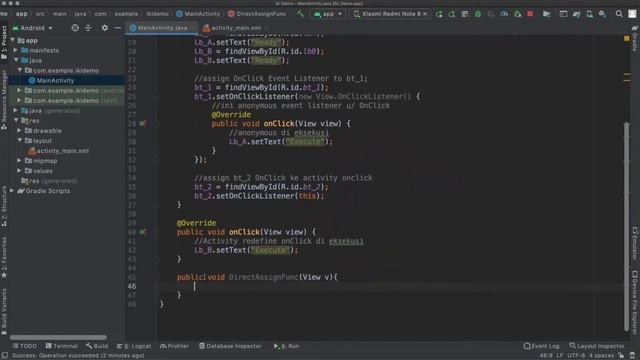The image size is (640, 360).
Task: Click the Select Opened File target icon
Action: click(x=75, y=28)
